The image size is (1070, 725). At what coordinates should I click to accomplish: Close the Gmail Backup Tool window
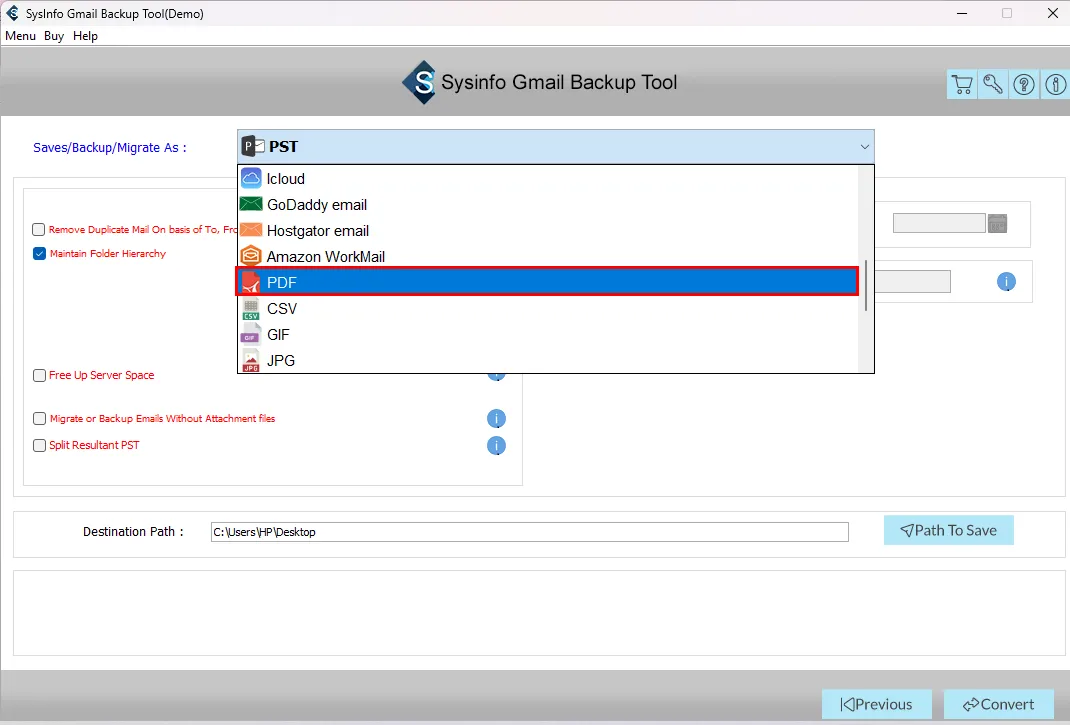coord(1052,13)
